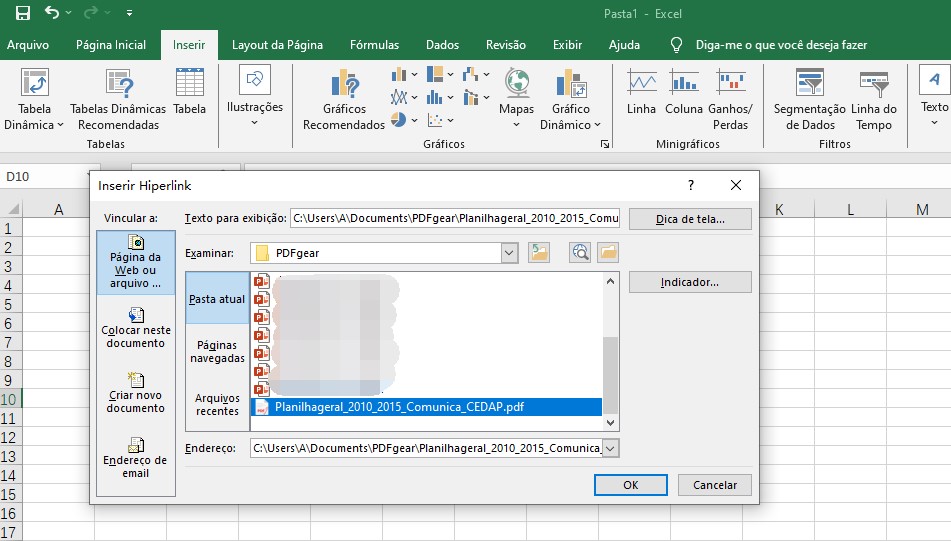The width and height of the screenshot is (951, 541).
Task: Click the Select All corner triangle
Action: pos(12,209)
